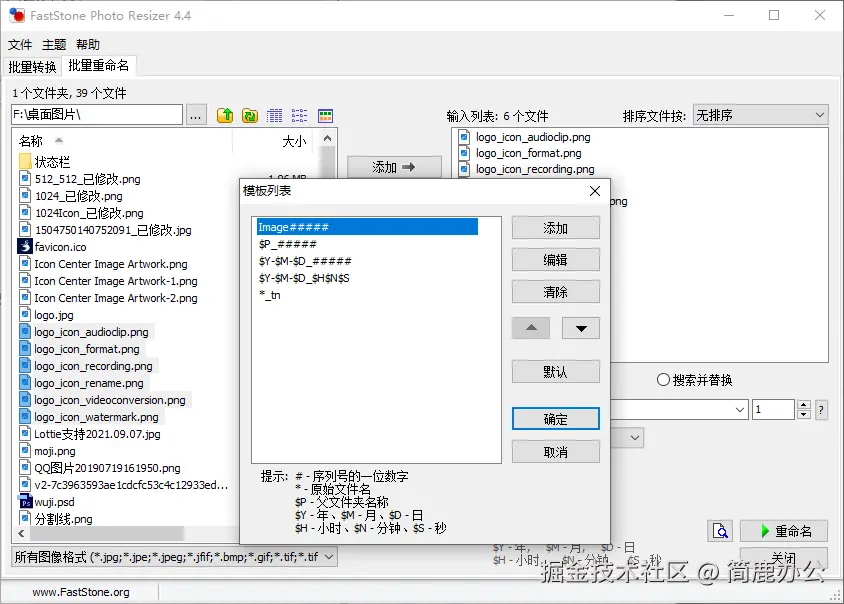Open the preview icon beside Rename button
This screenshot has width=844, height=604.
point(720,531)
